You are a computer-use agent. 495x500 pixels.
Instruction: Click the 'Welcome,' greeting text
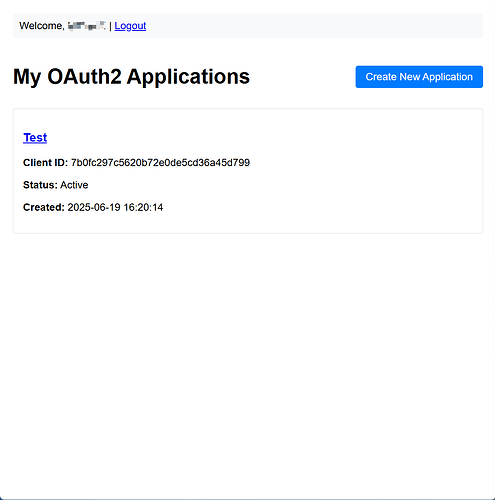click(x=42, y=26)
